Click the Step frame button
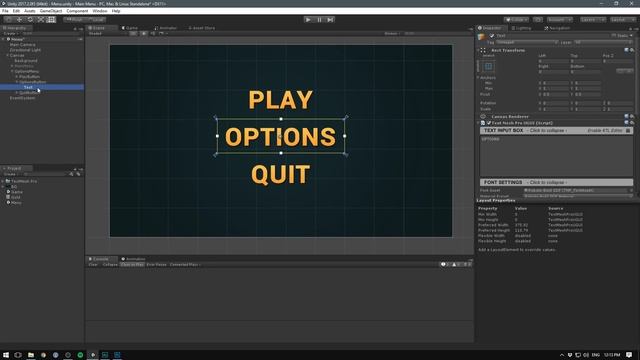Viewport: 640px width, 360px height. [x=330, y=20]
